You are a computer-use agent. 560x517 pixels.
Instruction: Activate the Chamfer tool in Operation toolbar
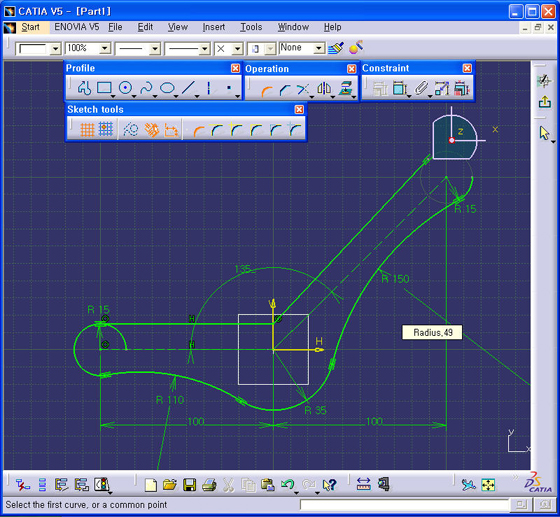tap(285, 90)
